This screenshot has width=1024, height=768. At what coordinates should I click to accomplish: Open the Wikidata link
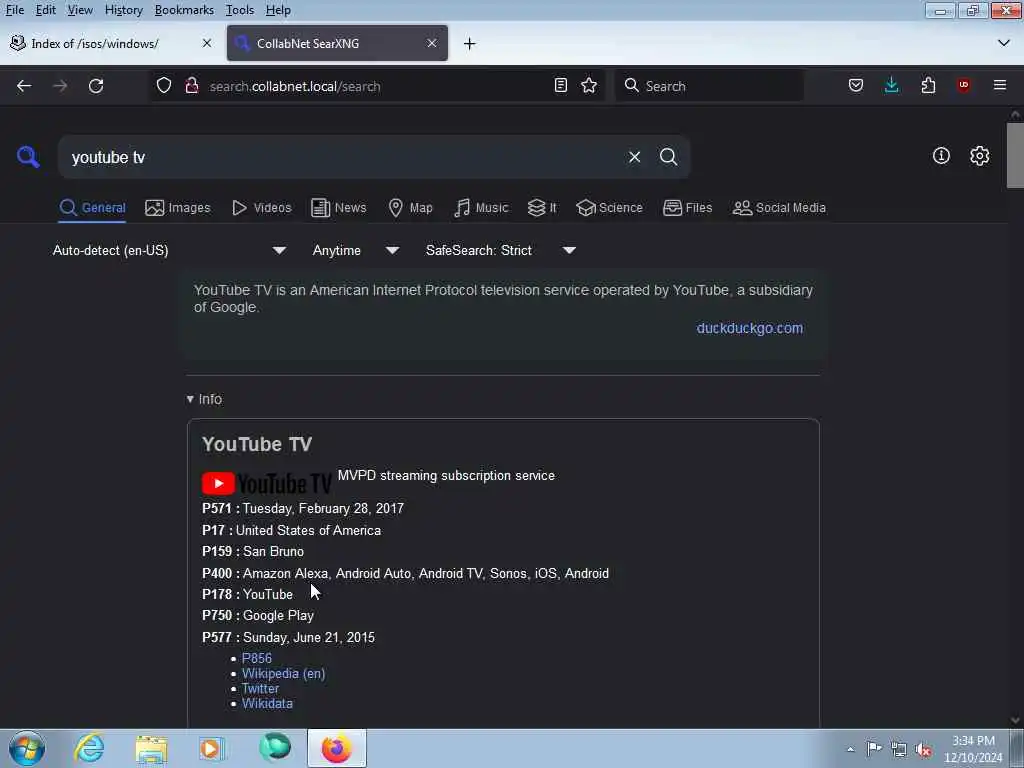(x=267, y=703)
